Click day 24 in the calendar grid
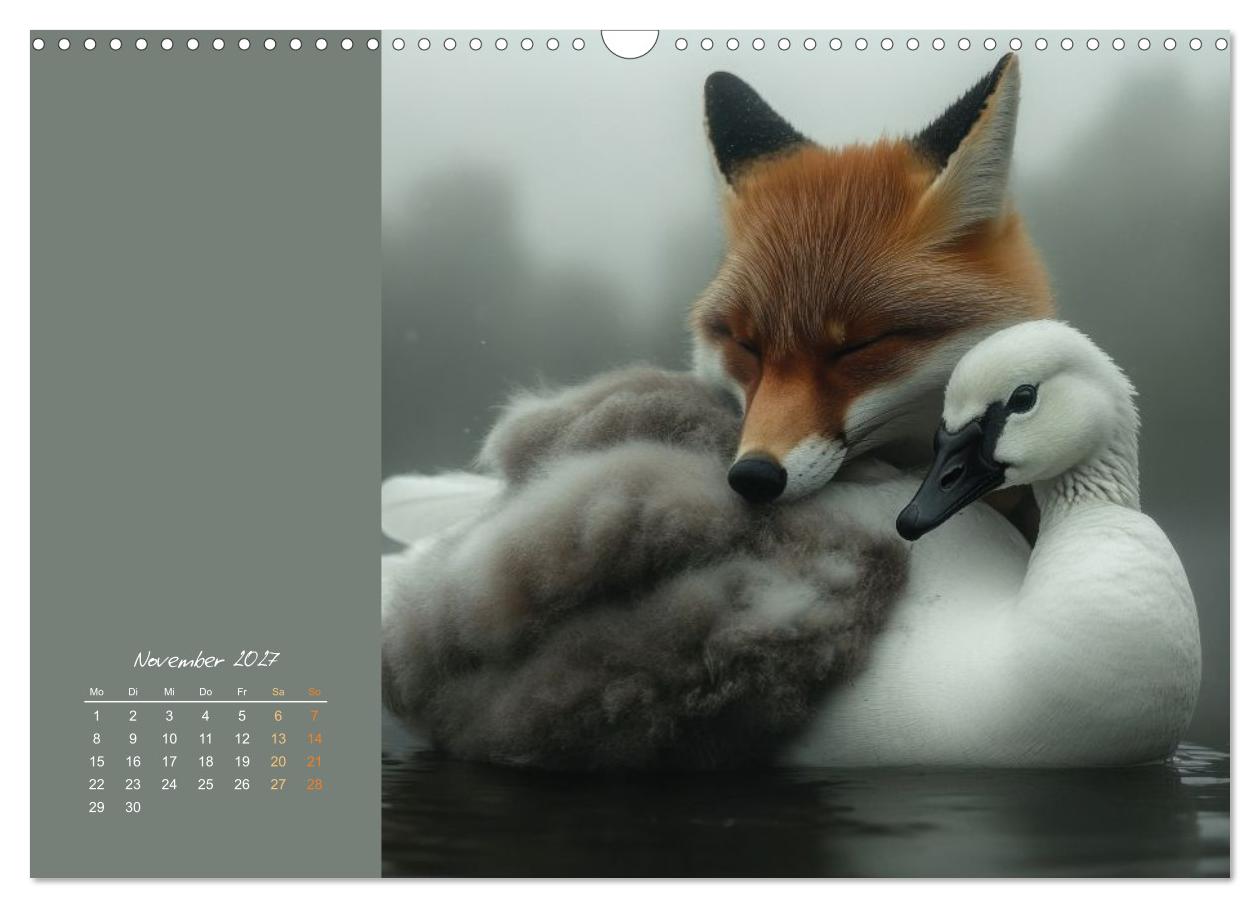This screenshot has width=1260, height=908. pos(169,785)
